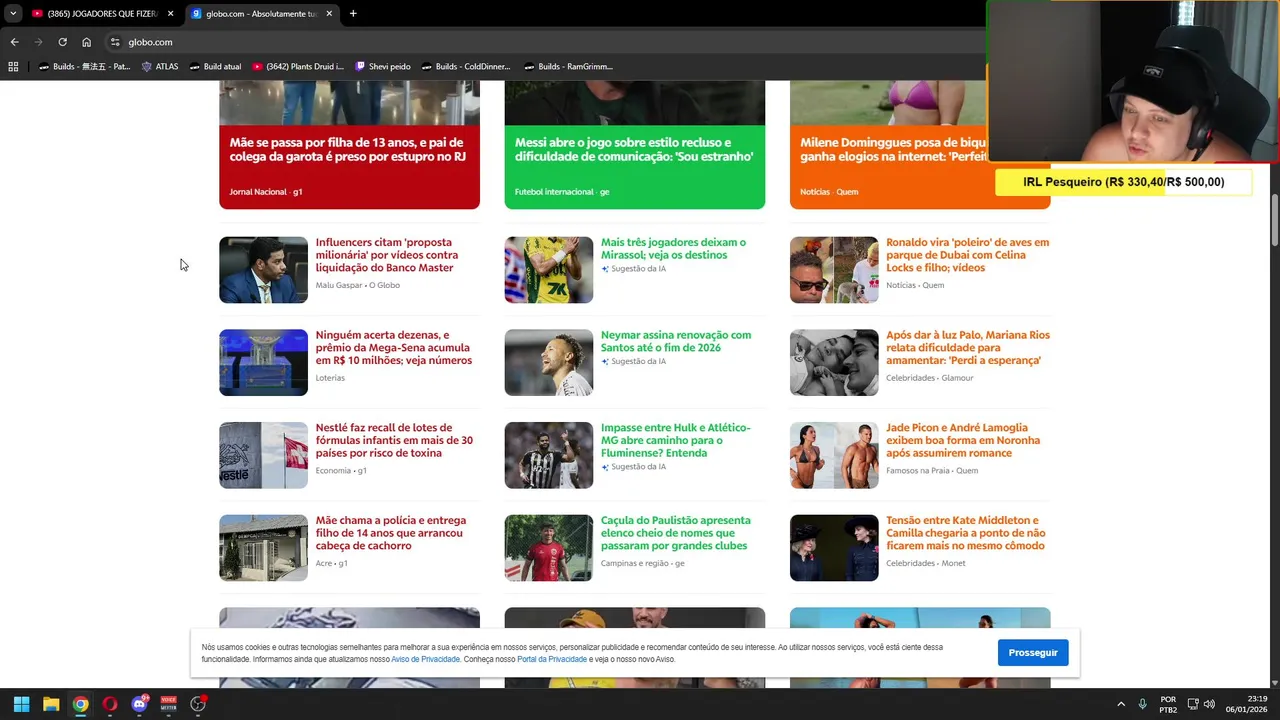This screenshot has height=720, width=1280.
Task: Open the Builds - Pat... bookmark
Action: tap(84, 67)
